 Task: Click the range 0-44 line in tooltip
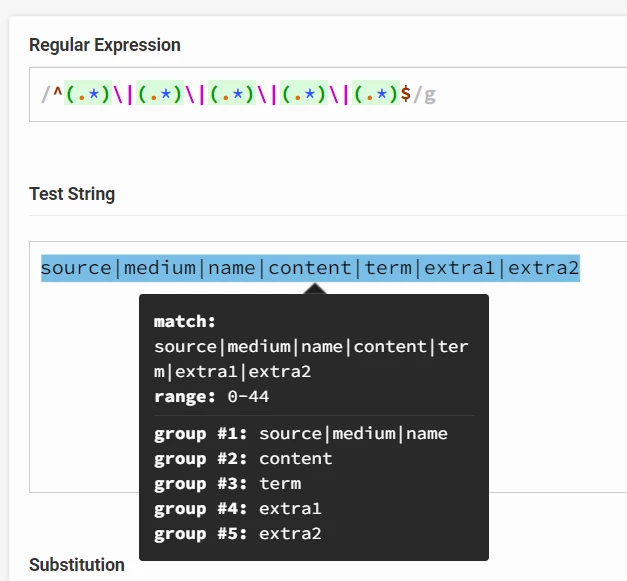click(x=211, y=397)
